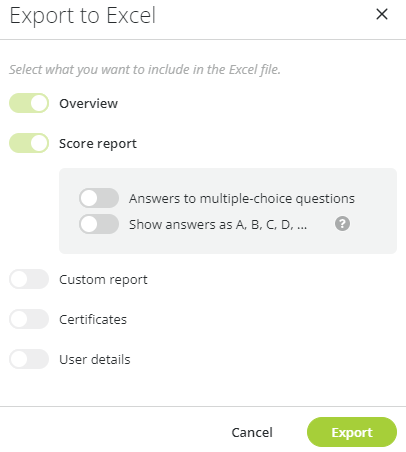Screen dimensions: 406x452
Task: Click the Custom report label text
Action: tap(103, 280)
